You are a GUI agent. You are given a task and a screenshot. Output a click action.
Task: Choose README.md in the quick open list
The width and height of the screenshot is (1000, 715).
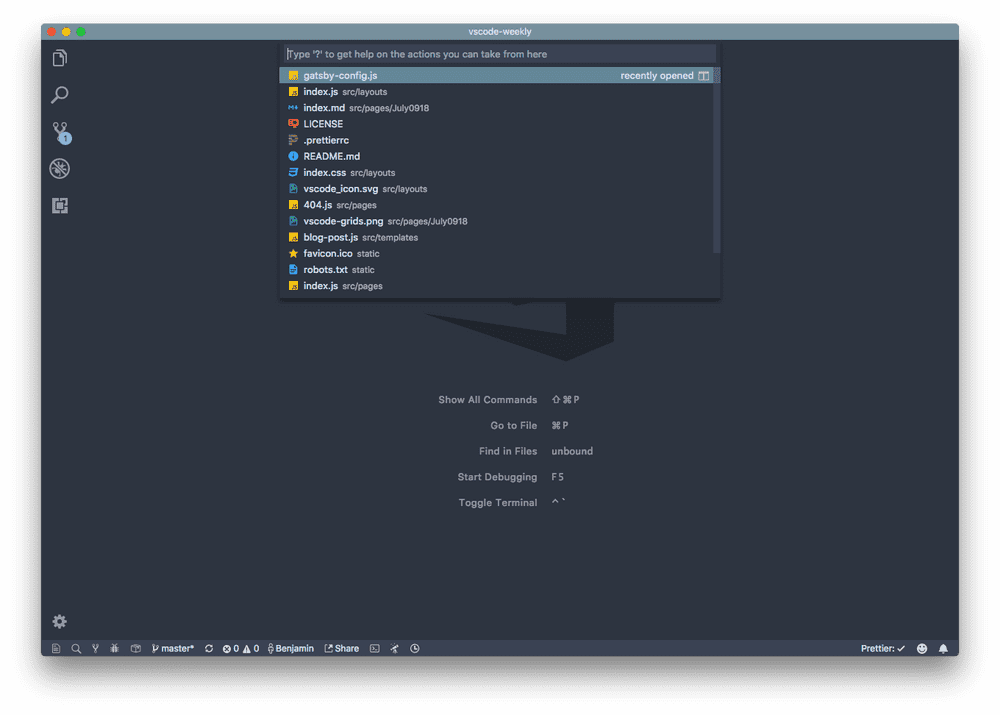331,156
